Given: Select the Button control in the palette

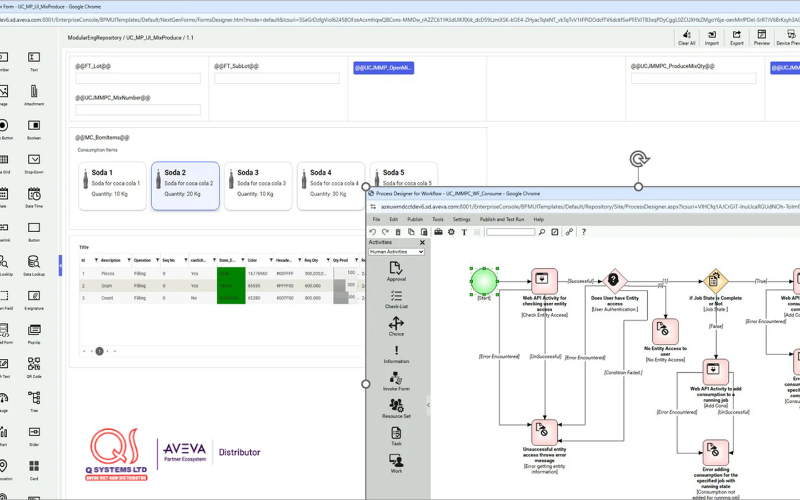Looking at the screenshot, I should point(34,231).
